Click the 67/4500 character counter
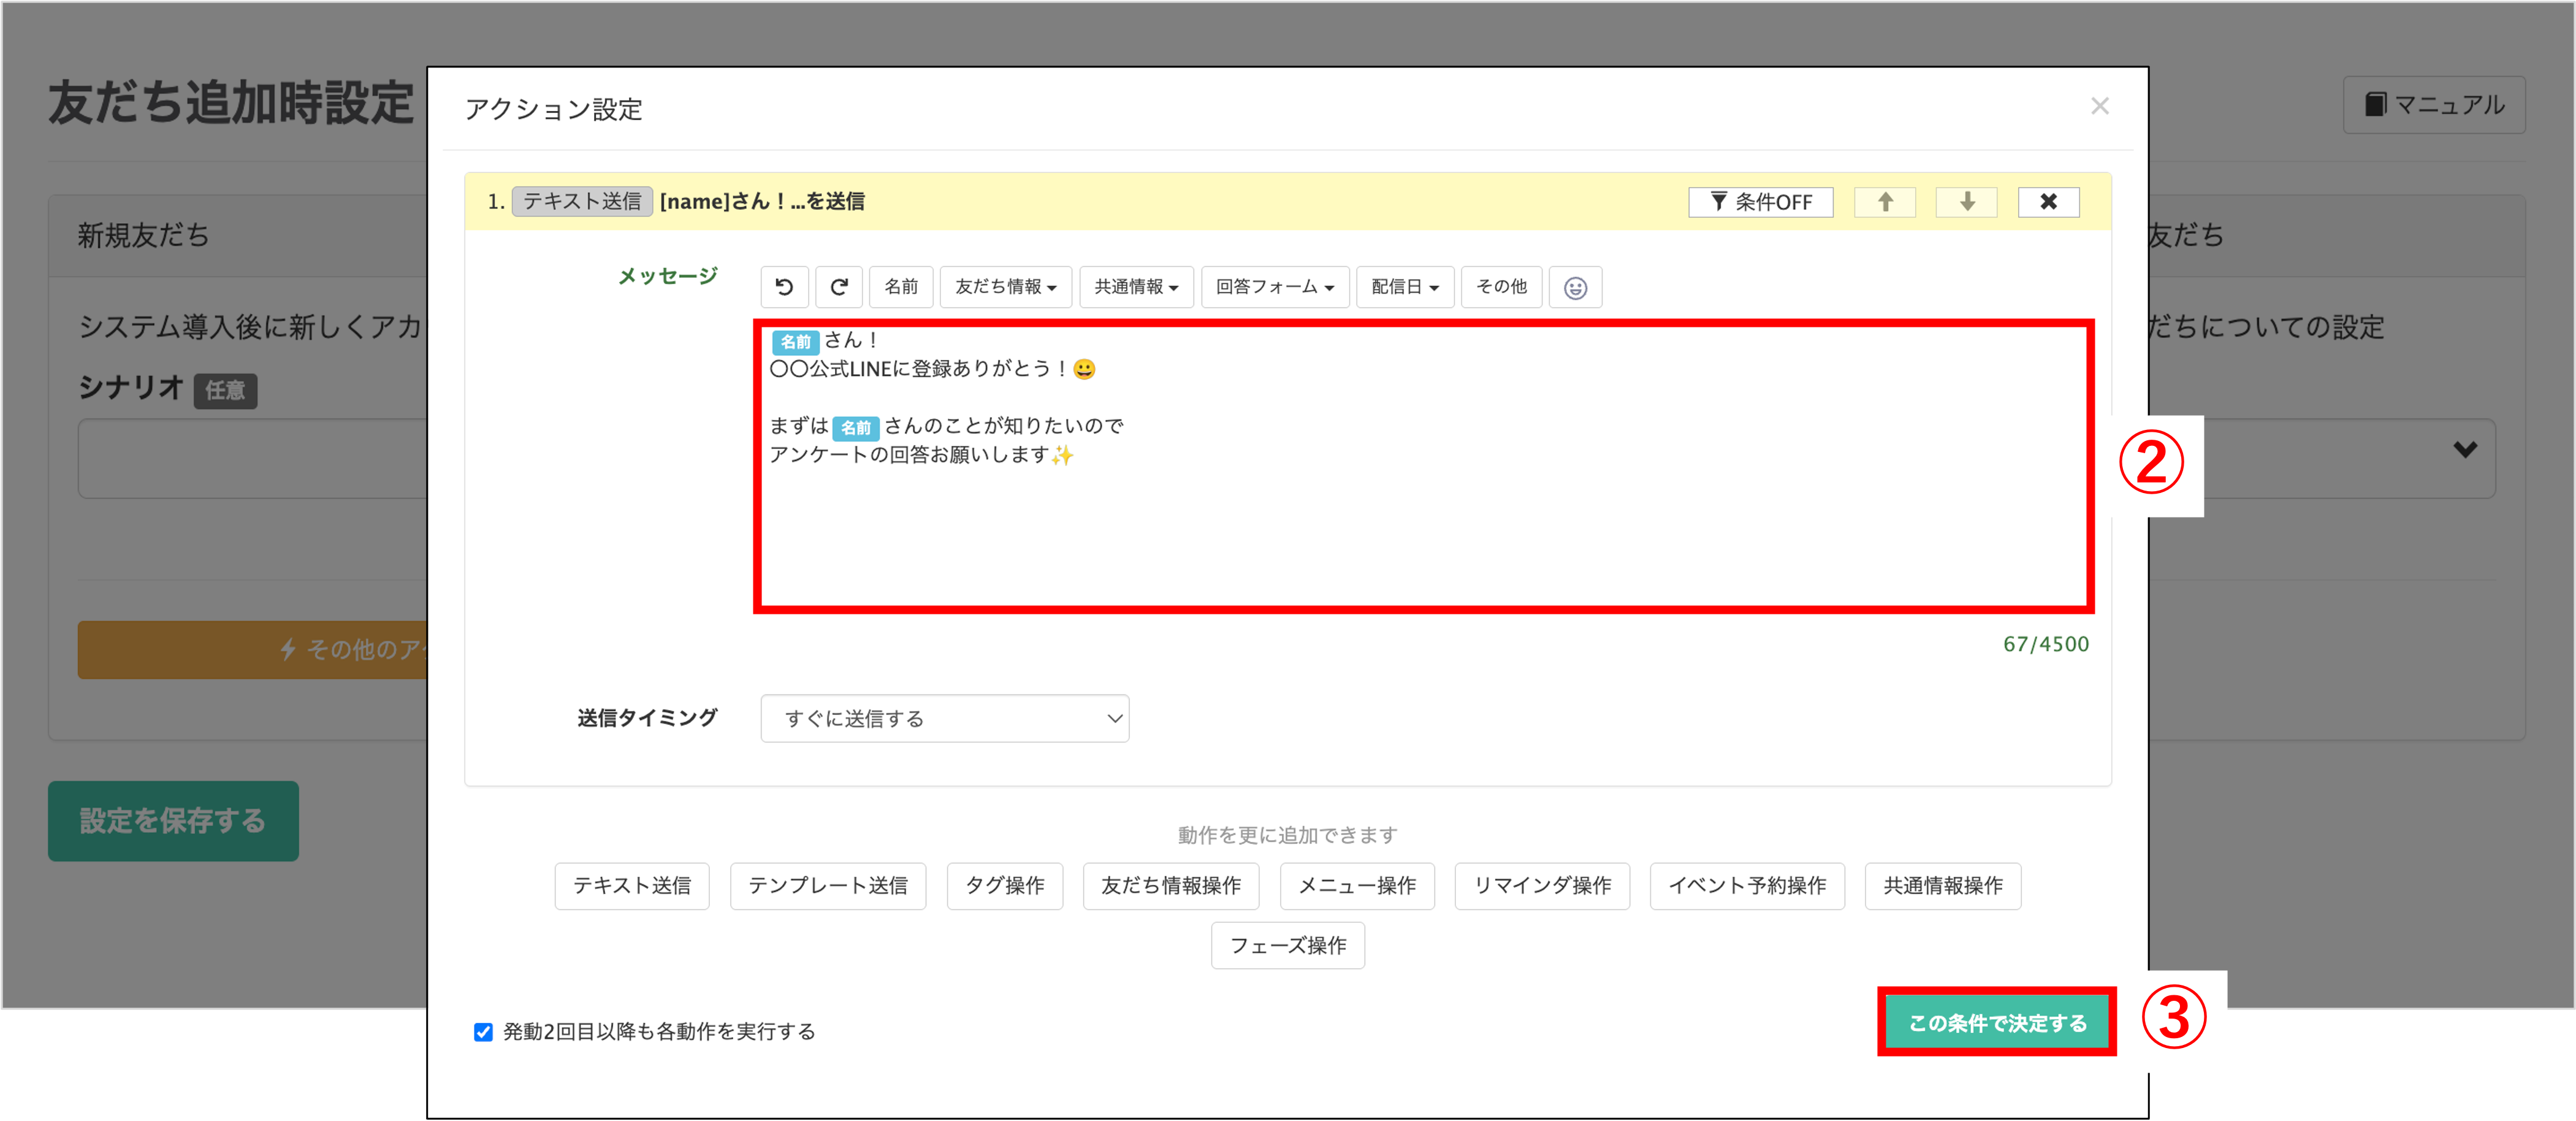The height and width of the screenshot is (1121, 2576). (x=2045, y=645)
